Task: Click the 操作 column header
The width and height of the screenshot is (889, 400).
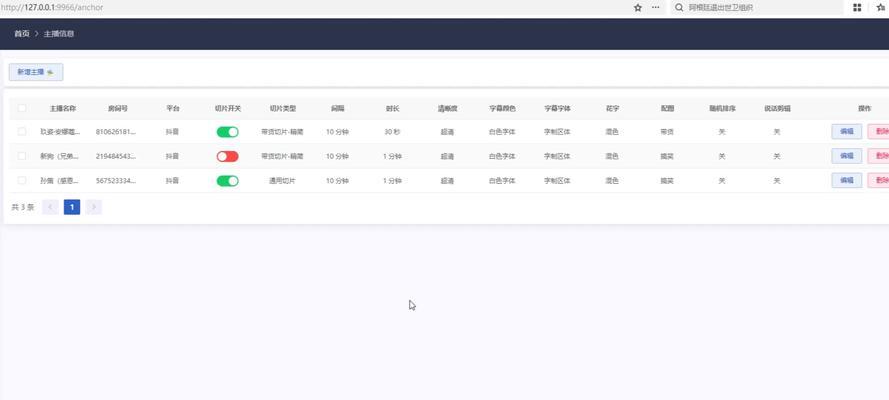Action: (864, 108)
